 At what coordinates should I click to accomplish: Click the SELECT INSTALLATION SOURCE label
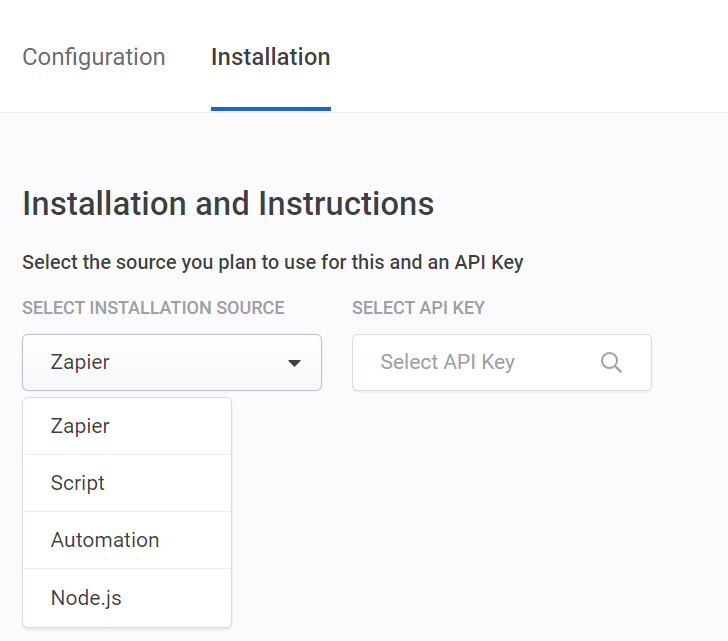(153, 308)
